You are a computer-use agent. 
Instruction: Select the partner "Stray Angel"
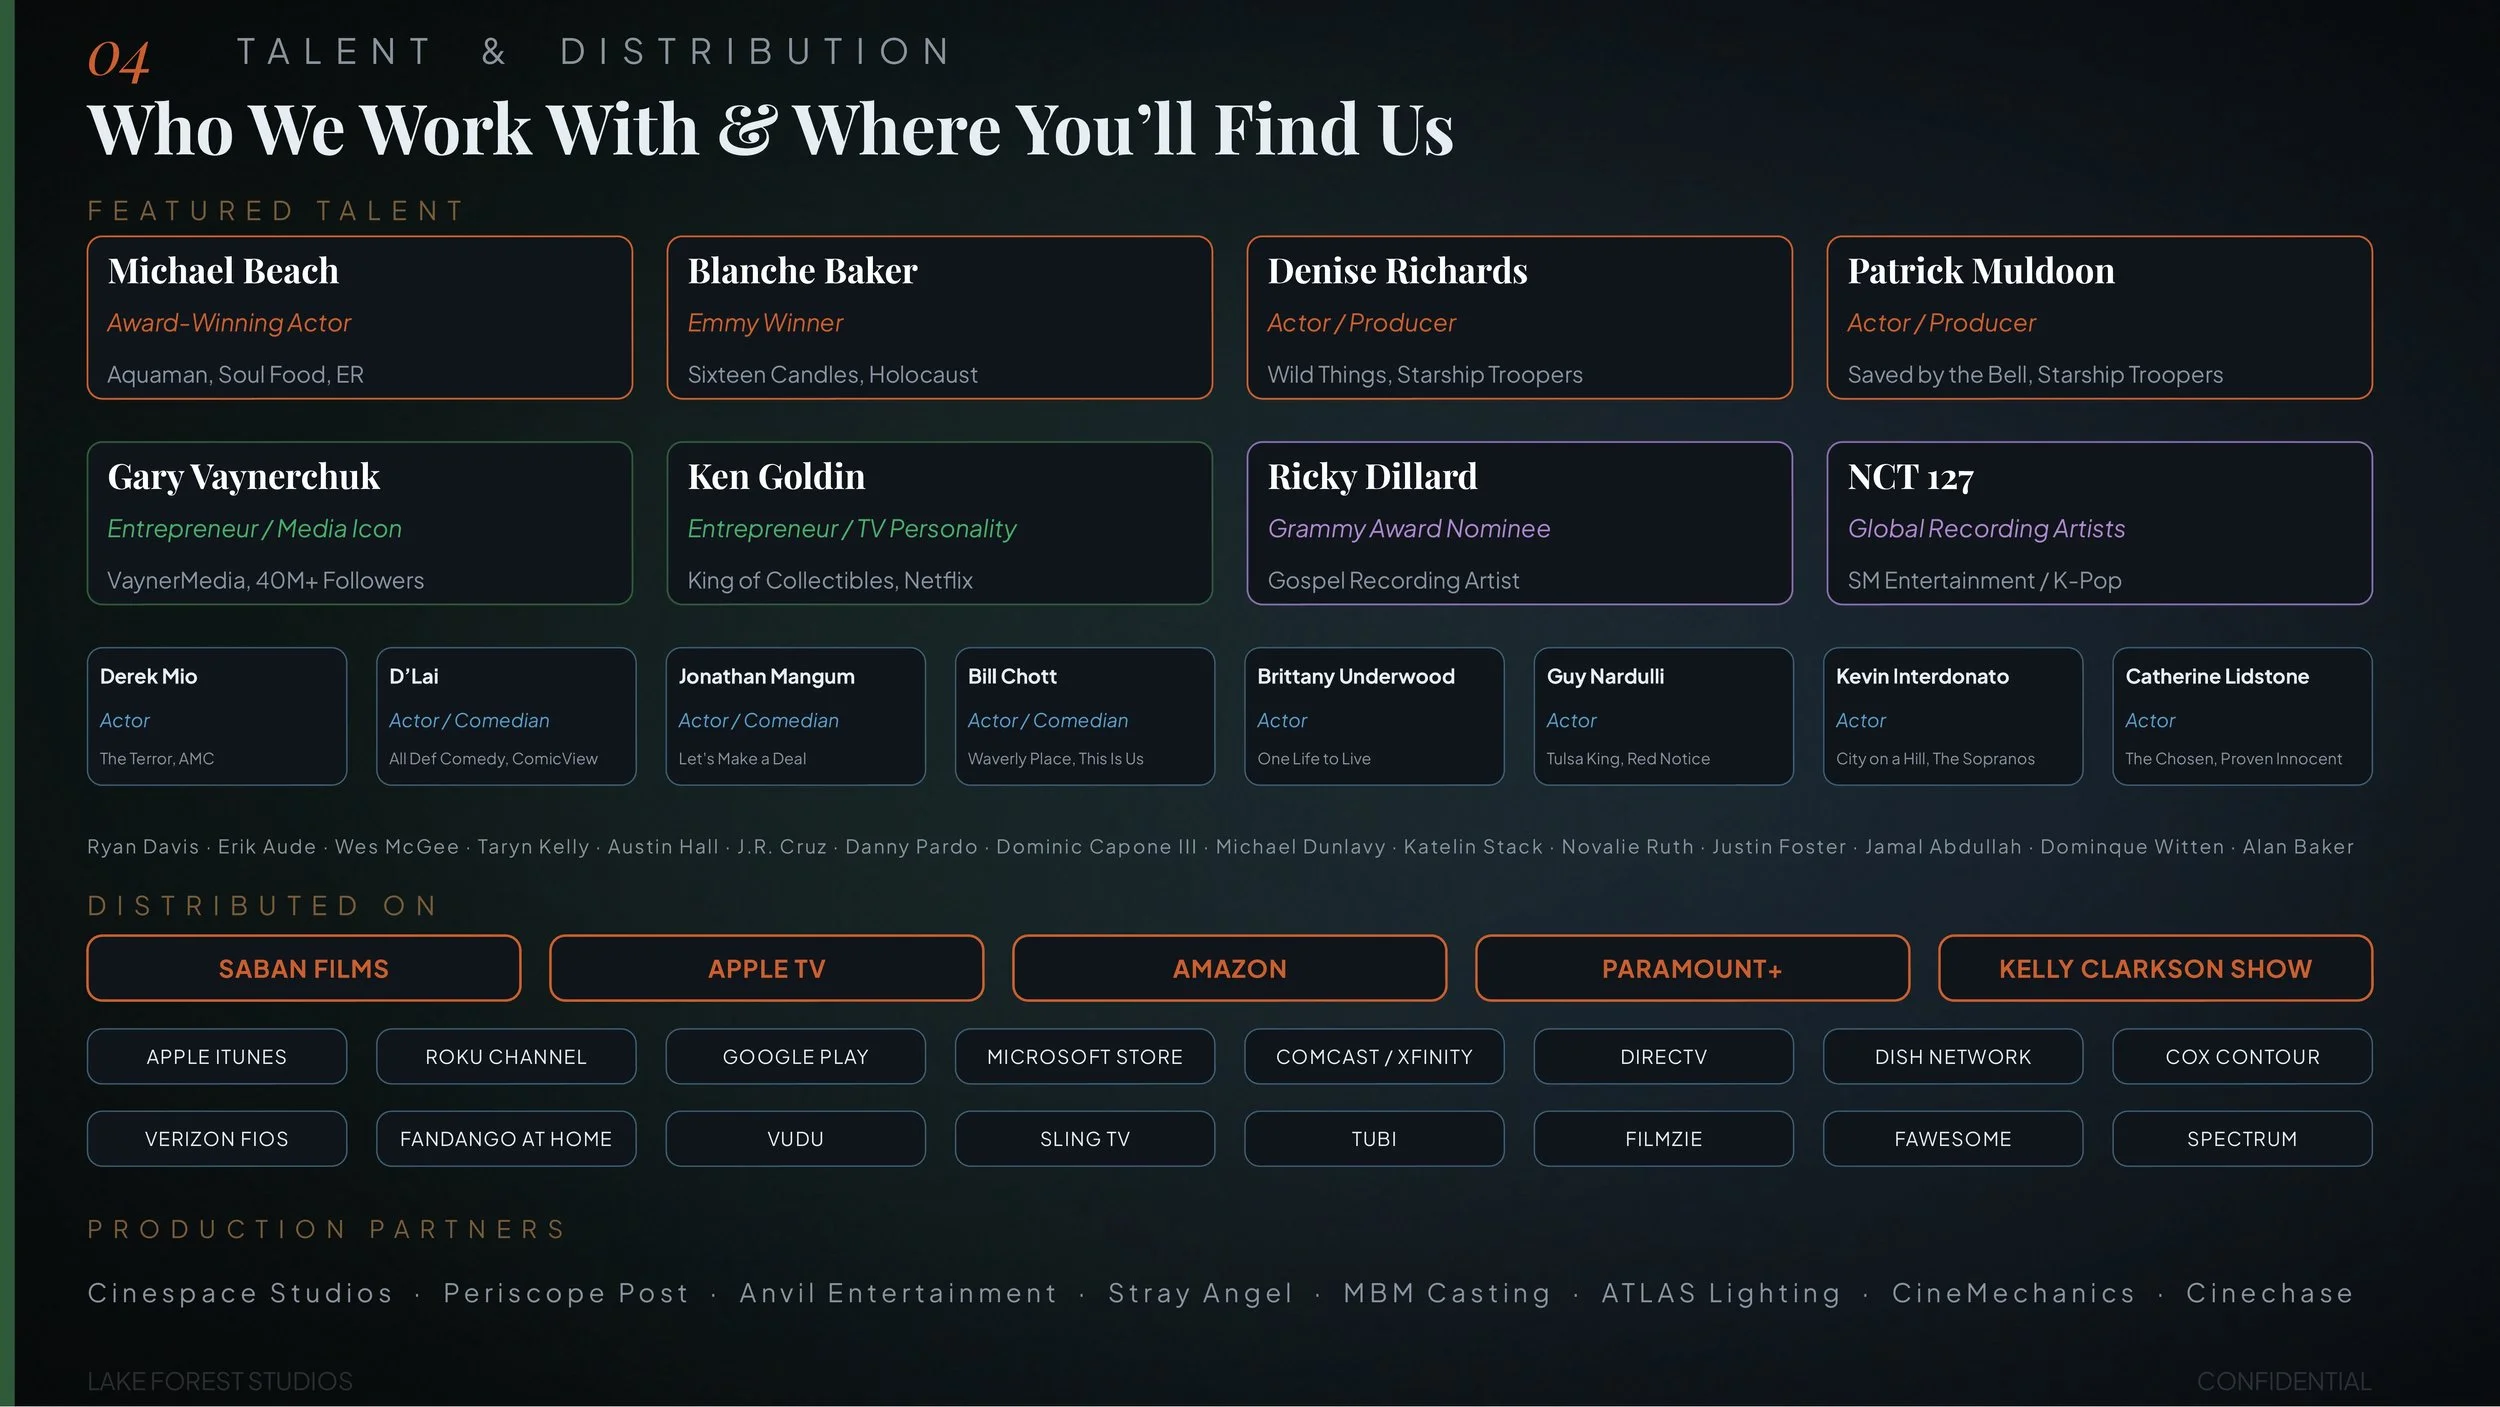pyautogui.click(x=1201, y=1293)
